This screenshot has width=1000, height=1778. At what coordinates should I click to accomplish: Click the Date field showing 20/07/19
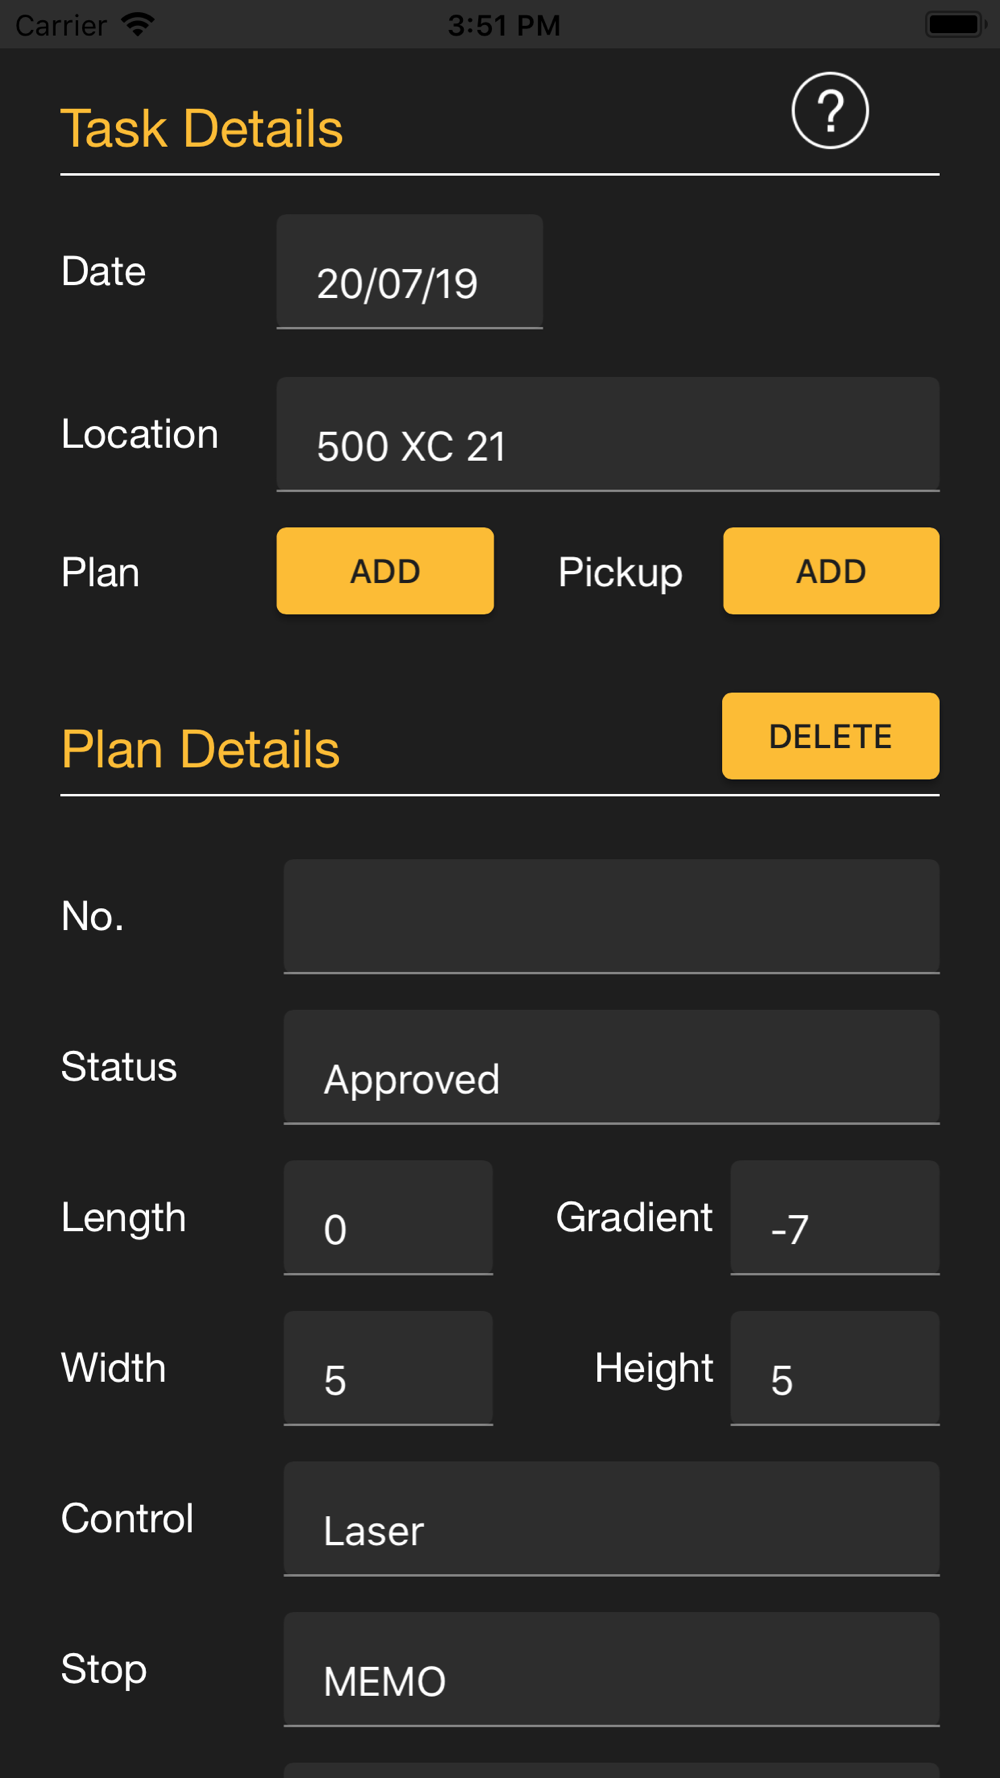click(409, 272)
